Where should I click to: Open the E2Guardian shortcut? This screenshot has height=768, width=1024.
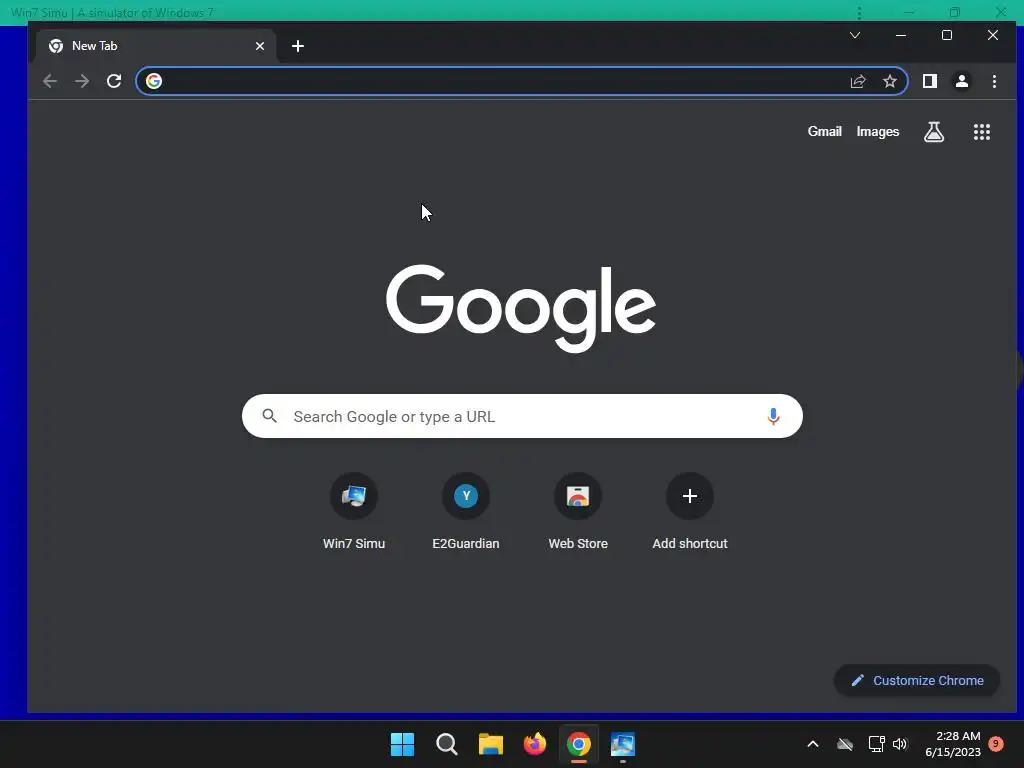(466, 511)
